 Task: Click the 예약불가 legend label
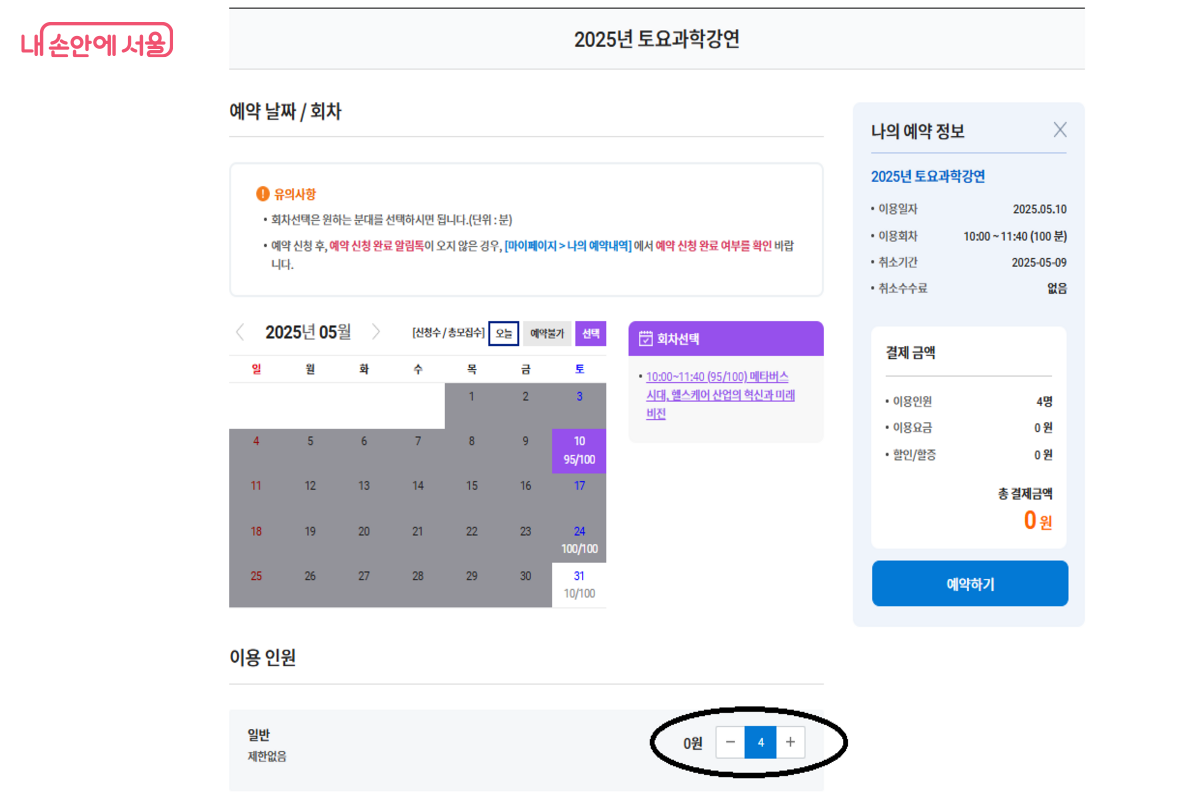click(x=547, y=333)
